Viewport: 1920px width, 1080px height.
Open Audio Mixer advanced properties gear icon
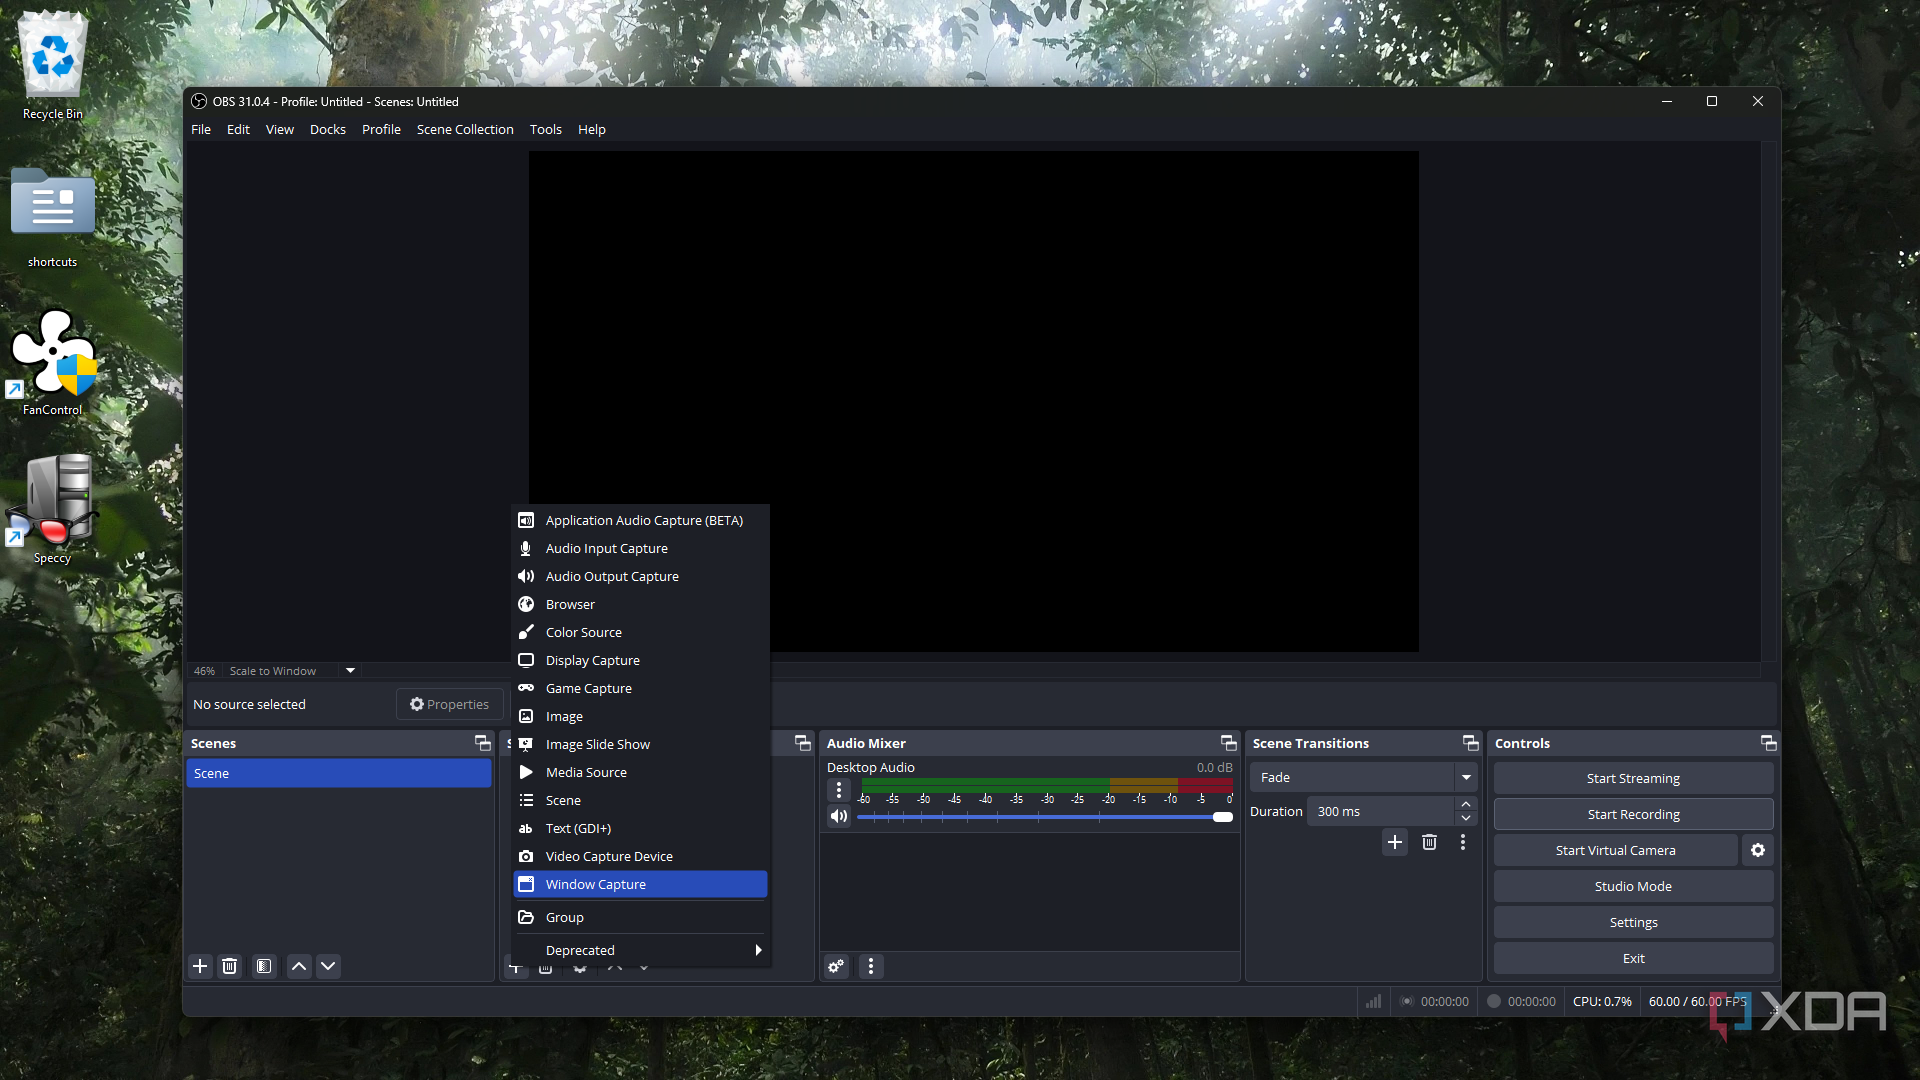(x=836, y=966)
